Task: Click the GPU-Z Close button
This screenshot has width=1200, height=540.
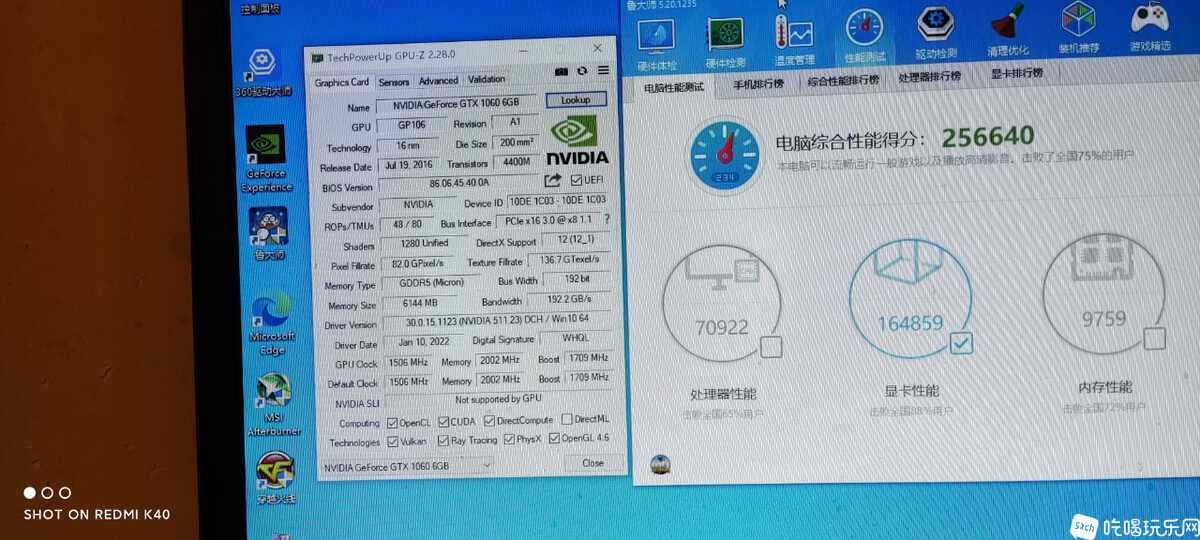Action: pyautogui.click(x=593, y=462)
